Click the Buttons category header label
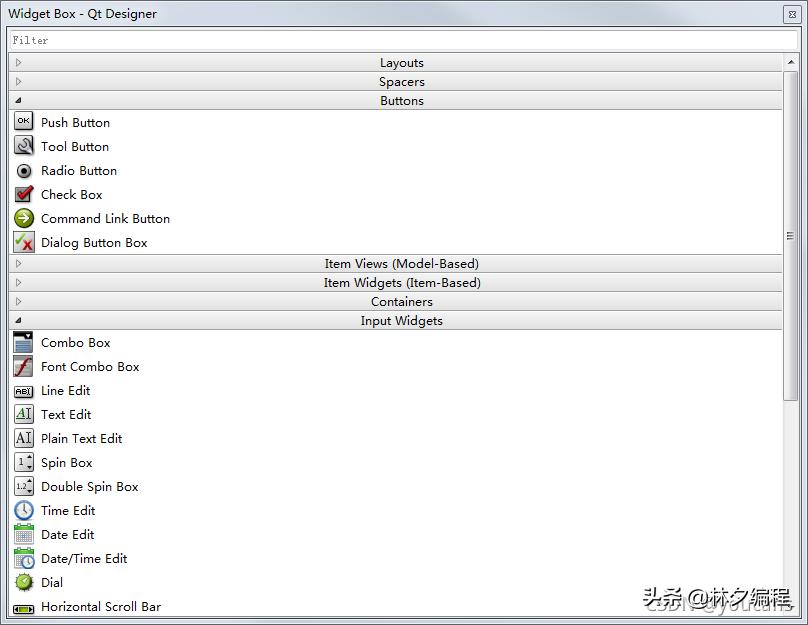Viewport: 808px width, 625px height. point(402,101)
